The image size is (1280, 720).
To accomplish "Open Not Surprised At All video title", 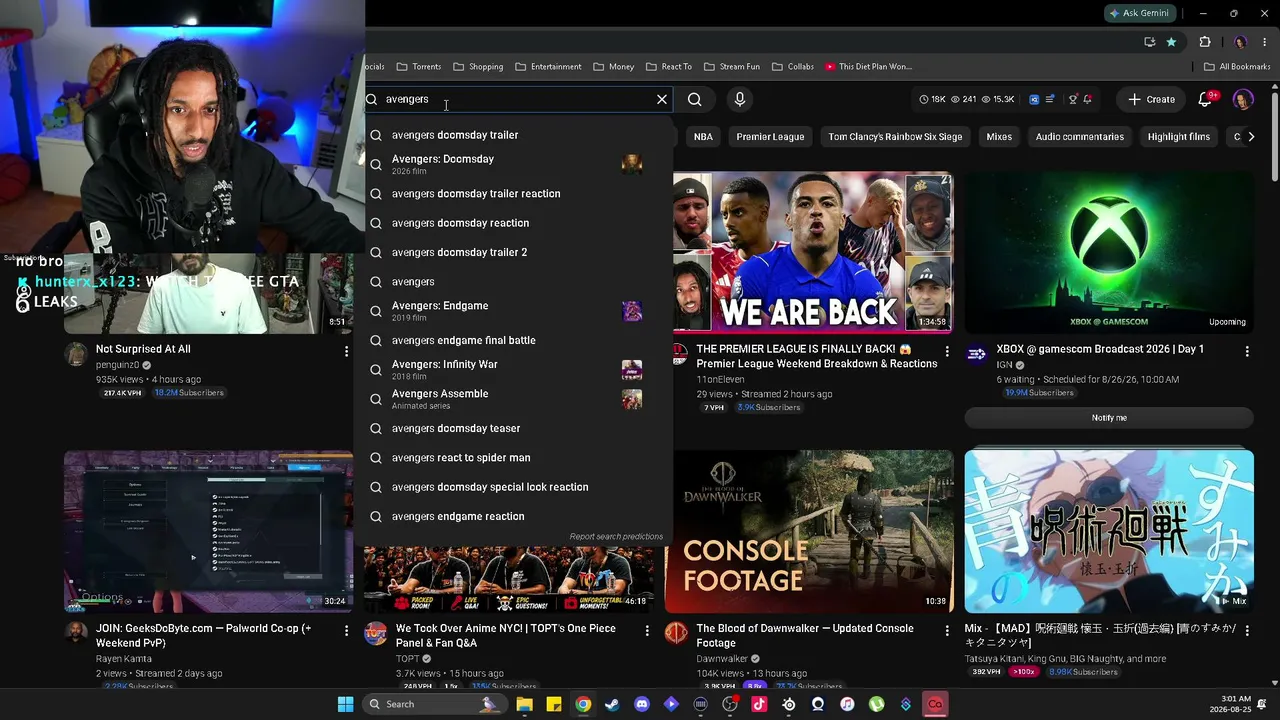I will [x=143, y=349].
